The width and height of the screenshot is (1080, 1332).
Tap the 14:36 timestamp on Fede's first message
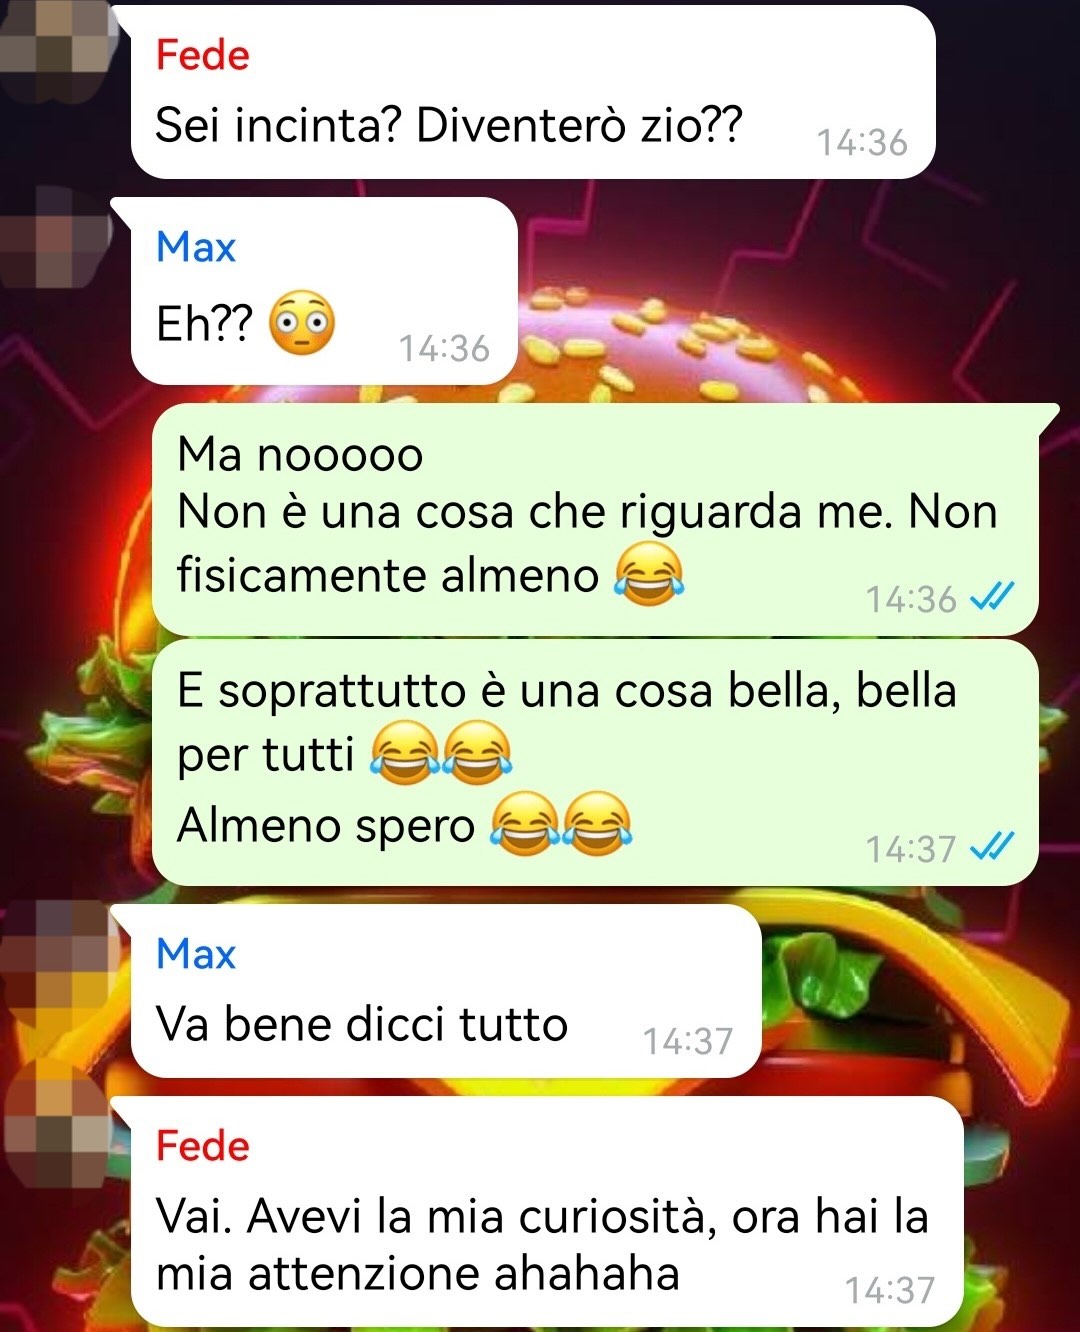coord(862,142)
